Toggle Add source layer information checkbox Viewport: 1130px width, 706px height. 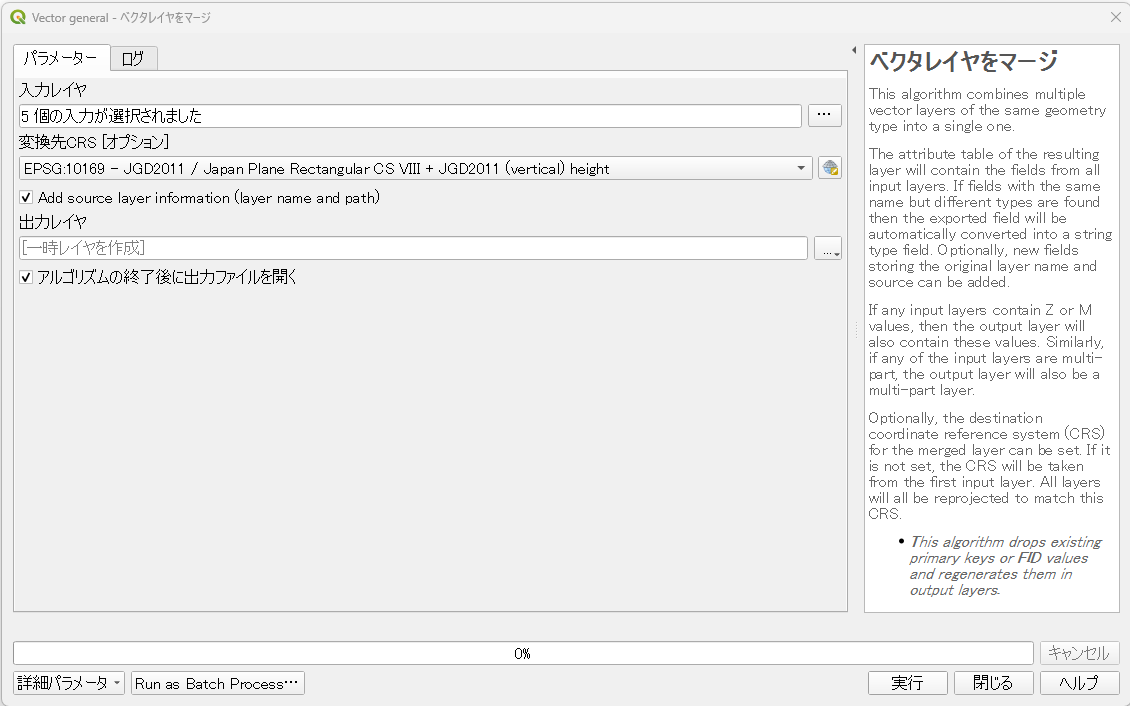click(x=26, y=197)
